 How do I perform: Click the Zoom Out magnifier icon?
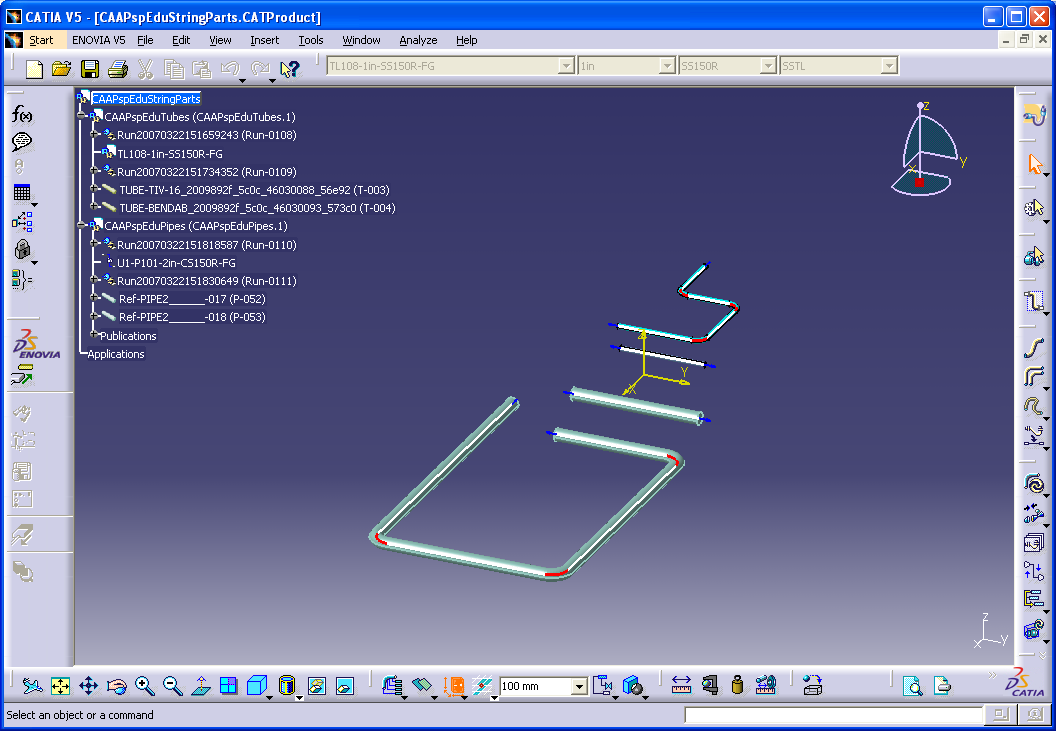pyautogui.click(x=173, y=686)
